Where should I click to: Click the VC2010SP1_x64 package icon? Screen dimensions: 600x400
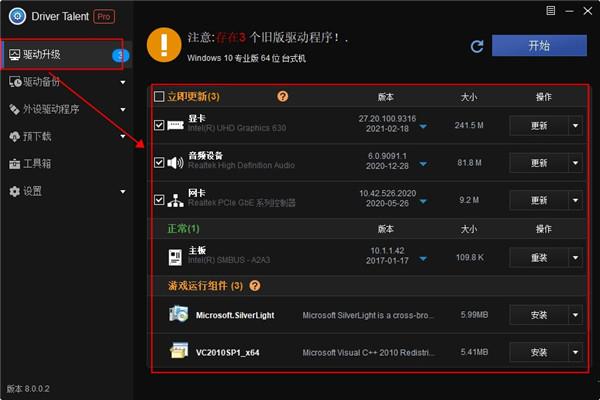[179, 351]
